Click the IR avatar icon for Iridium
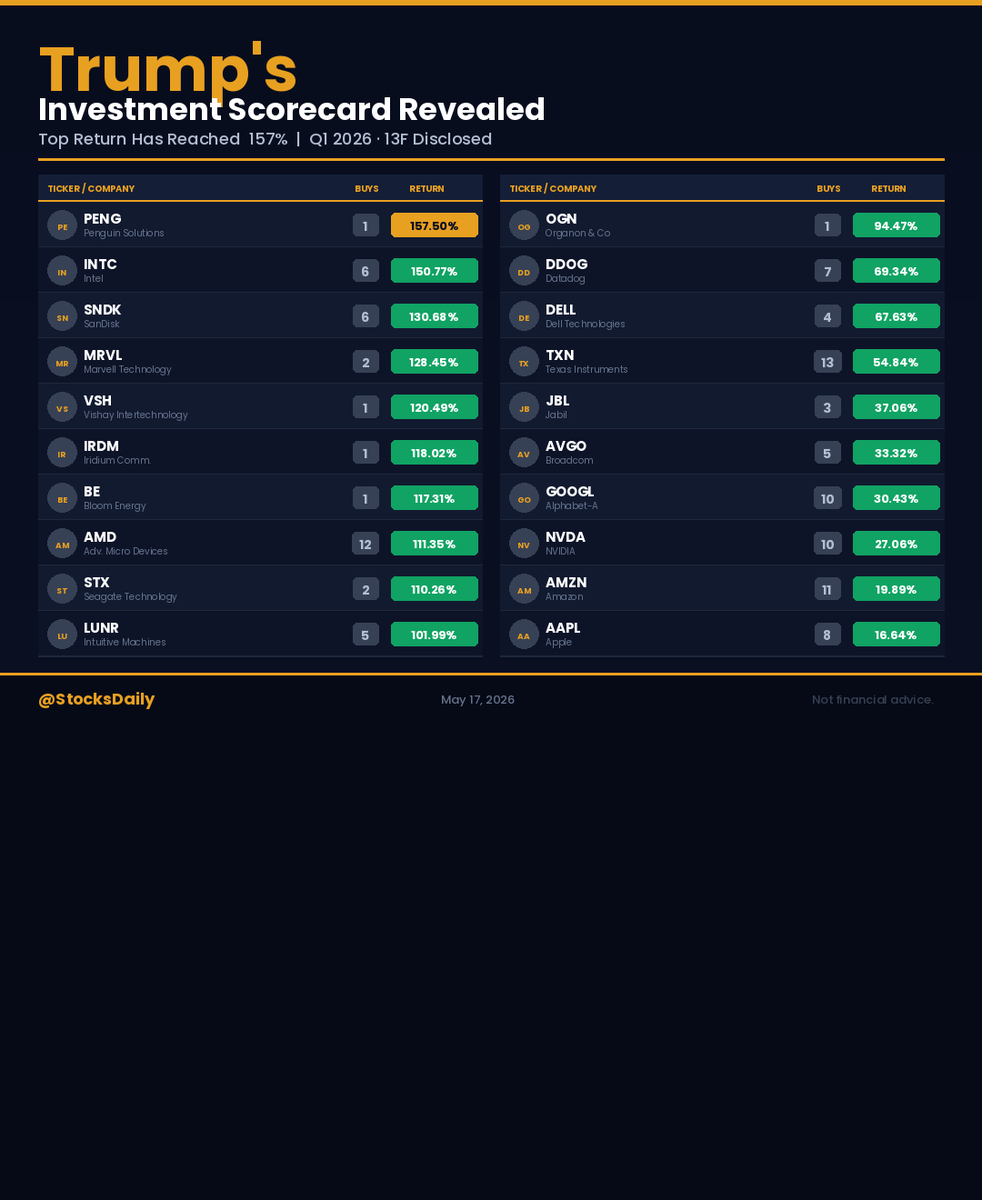Viewport: 982px width, 1200px height. pos(62,453)
